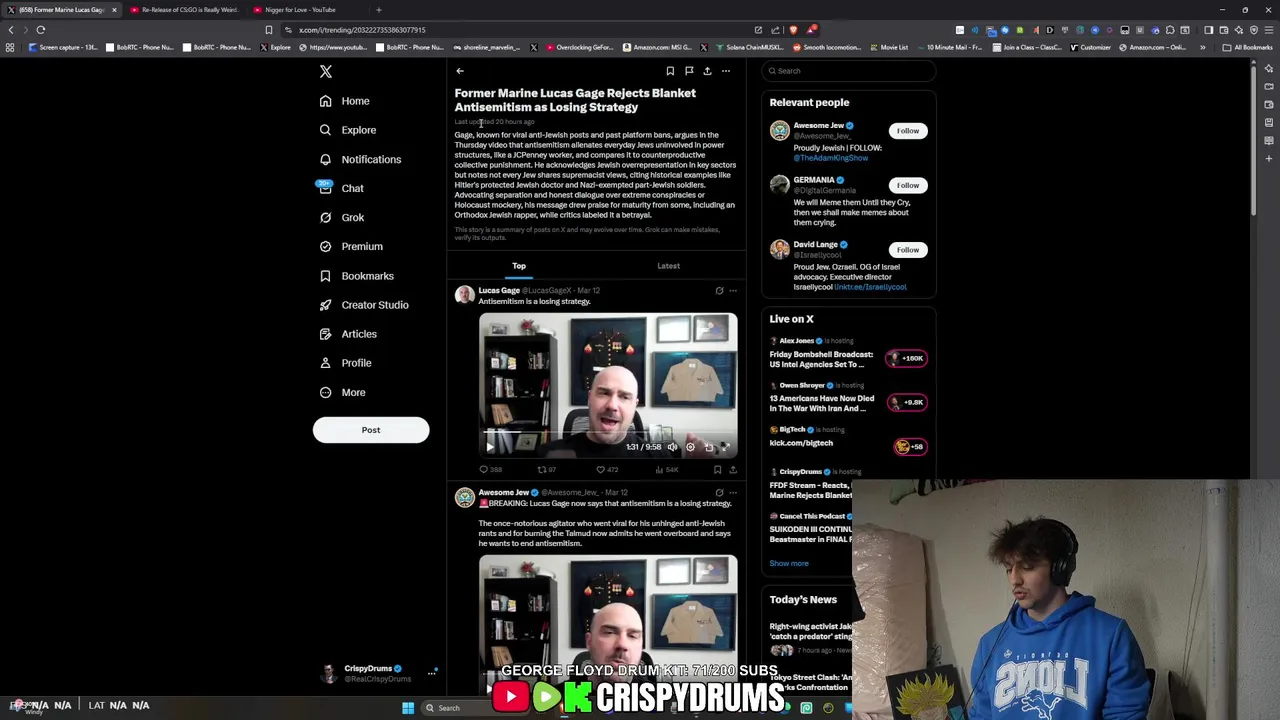The image size is (1280, 720).
Task: Click the flag icon in story header
Action: pyautogui.click(x=689, y=71)
